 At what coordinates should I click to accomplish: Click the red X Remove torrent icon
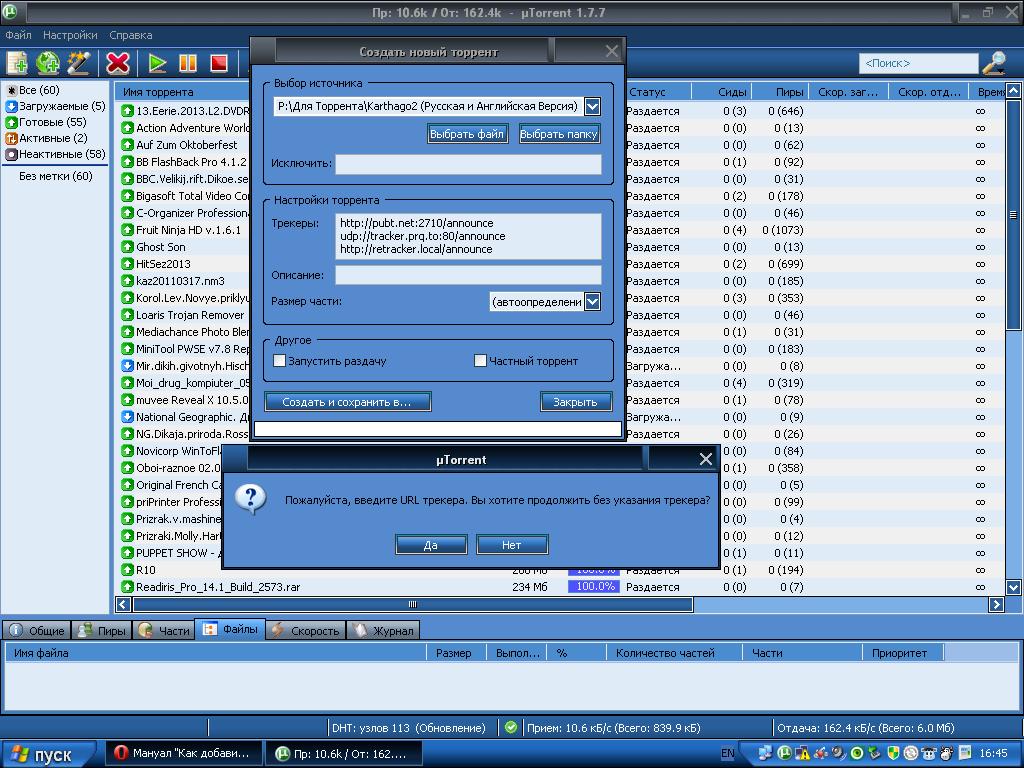pyautogui.click(x=118, y=63)
